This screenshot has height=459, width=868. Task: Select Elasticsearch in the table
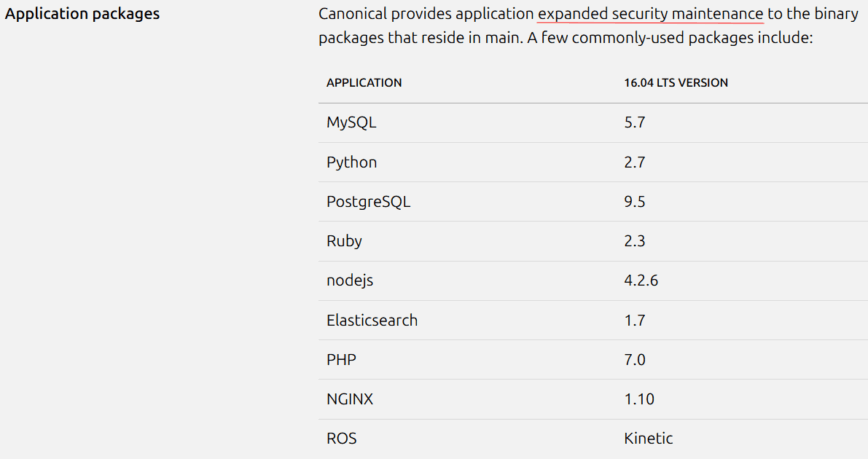372,320
